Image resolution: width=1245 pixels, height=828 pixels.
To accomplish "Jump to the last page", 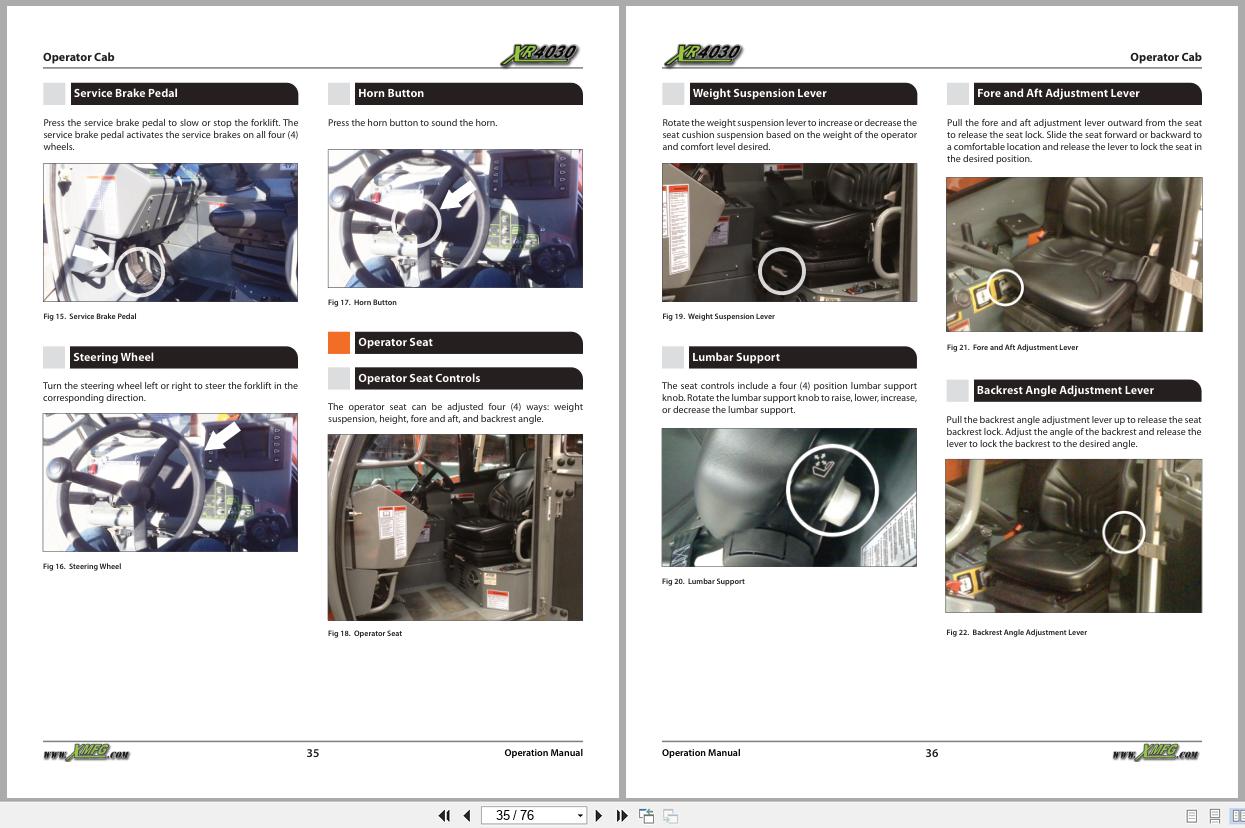I will pos(622,816).
